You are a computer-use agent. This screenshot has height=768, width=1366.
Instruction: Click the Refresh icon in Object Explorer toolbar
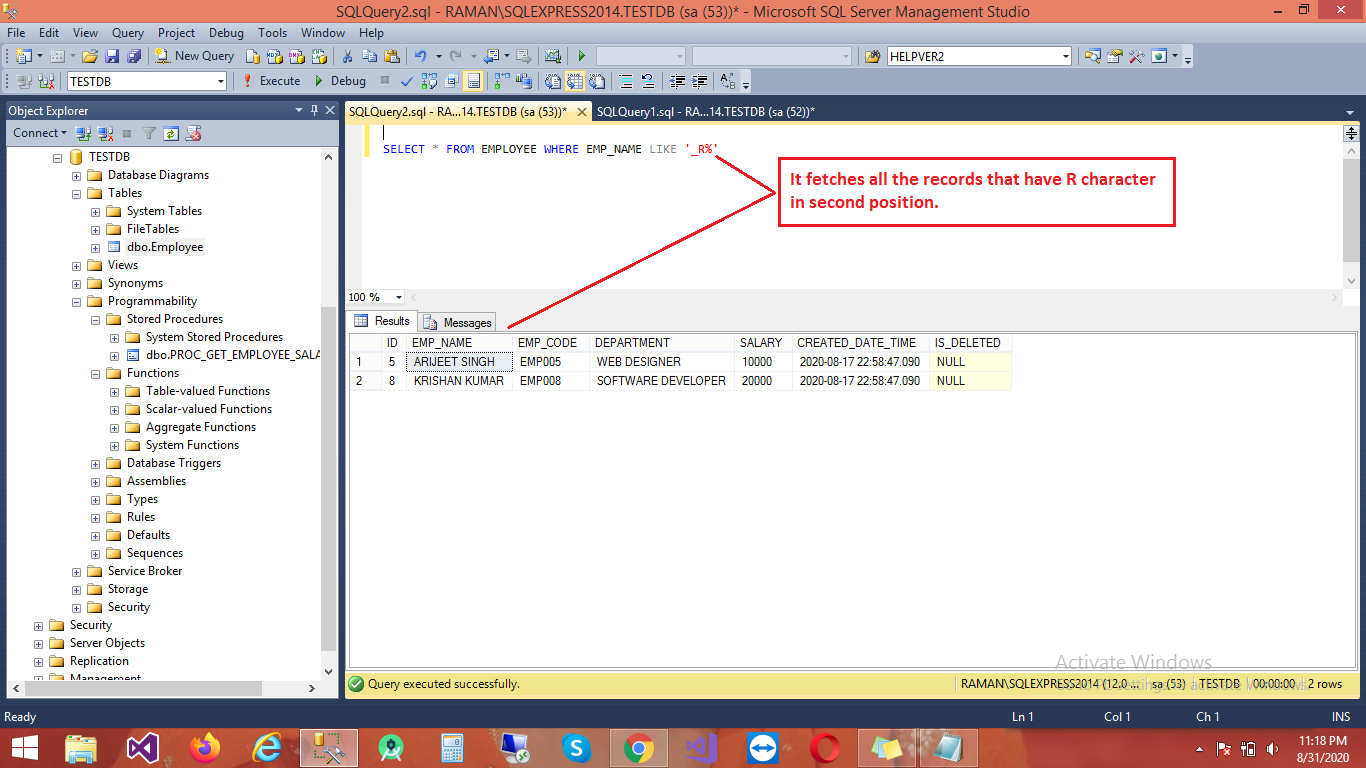[172, 132]
